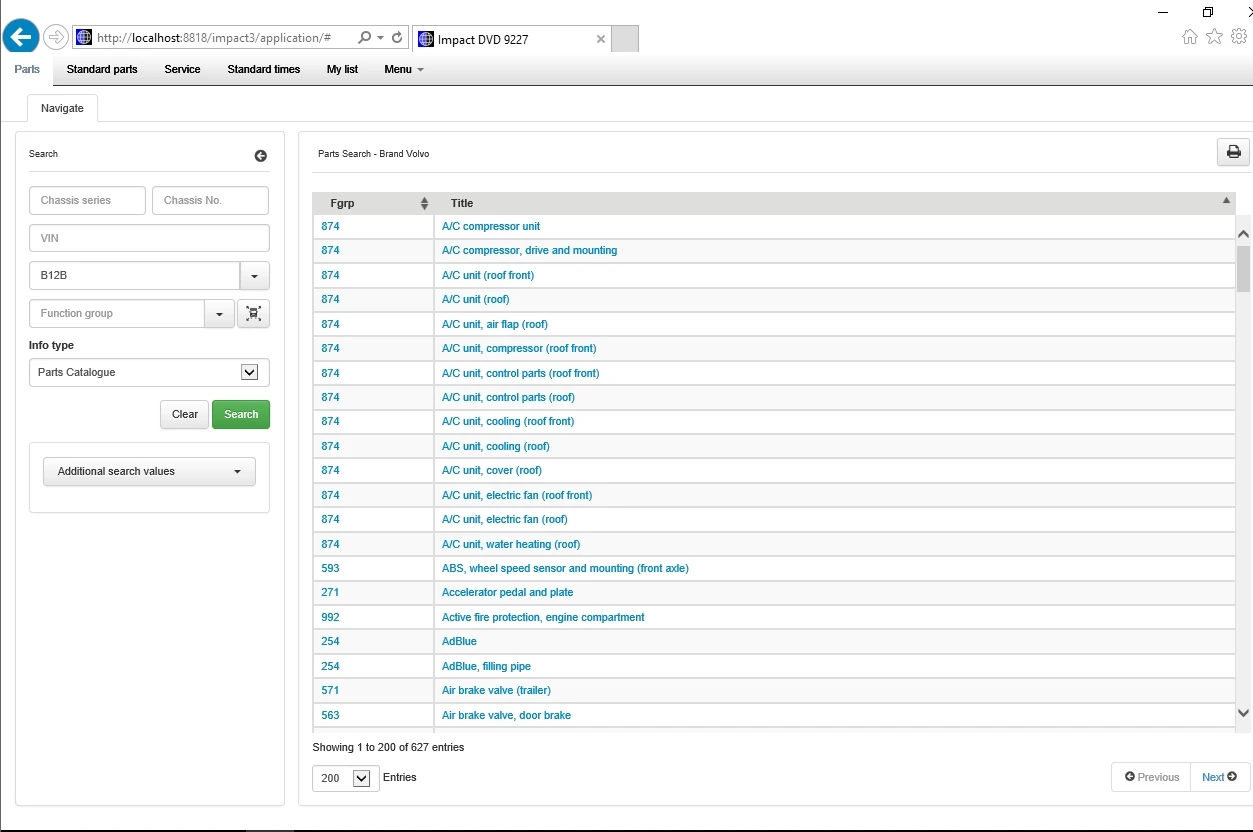
Task: Open A/C unit (roof front) link
Action: coord(488,276)
